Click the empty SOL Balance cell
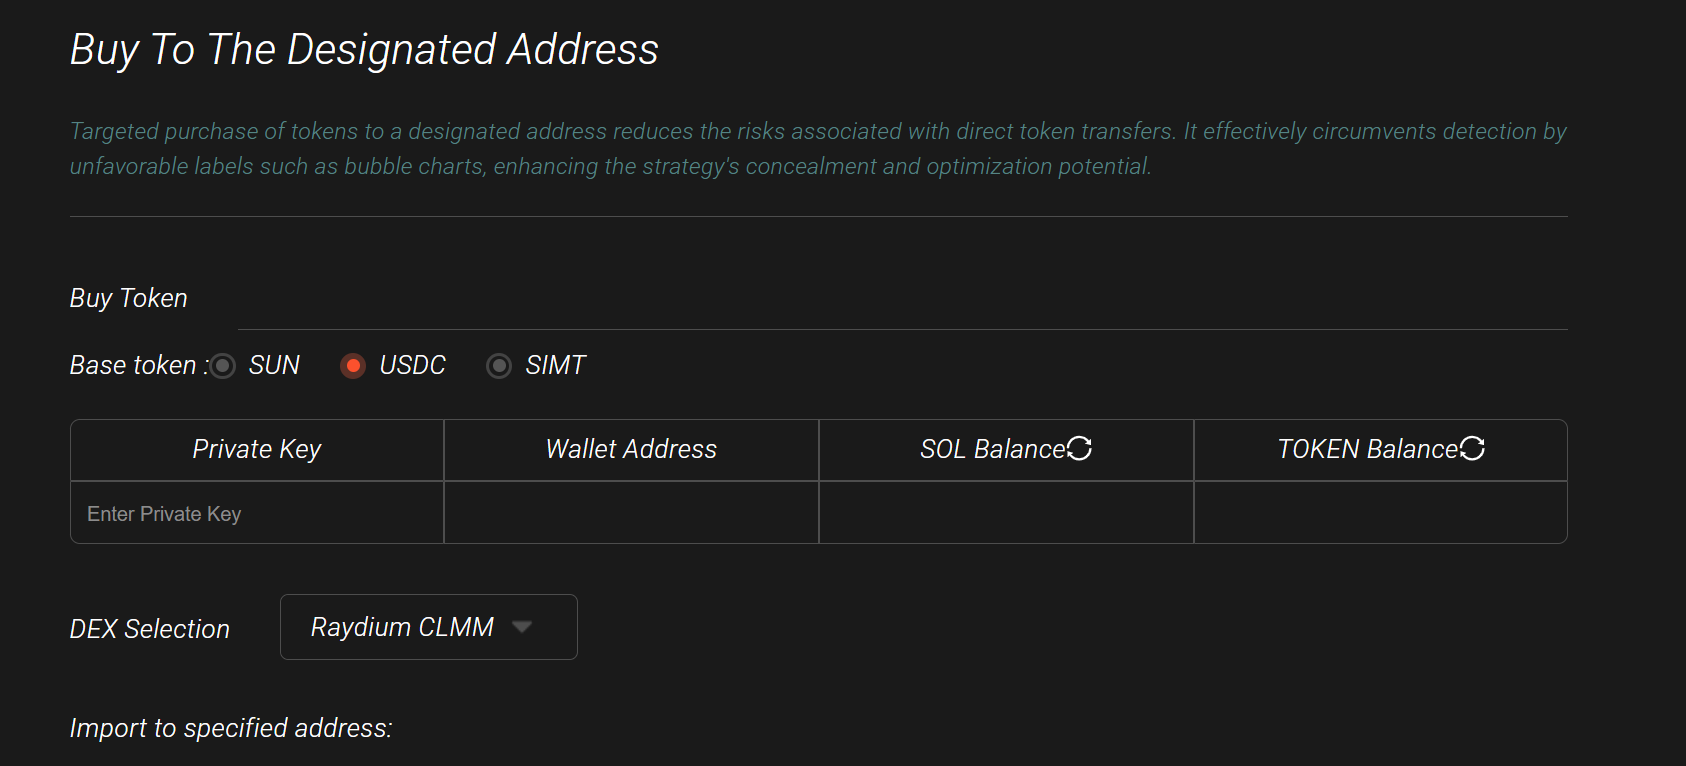Viewport: 1686px width, 766px height. 1006,513
